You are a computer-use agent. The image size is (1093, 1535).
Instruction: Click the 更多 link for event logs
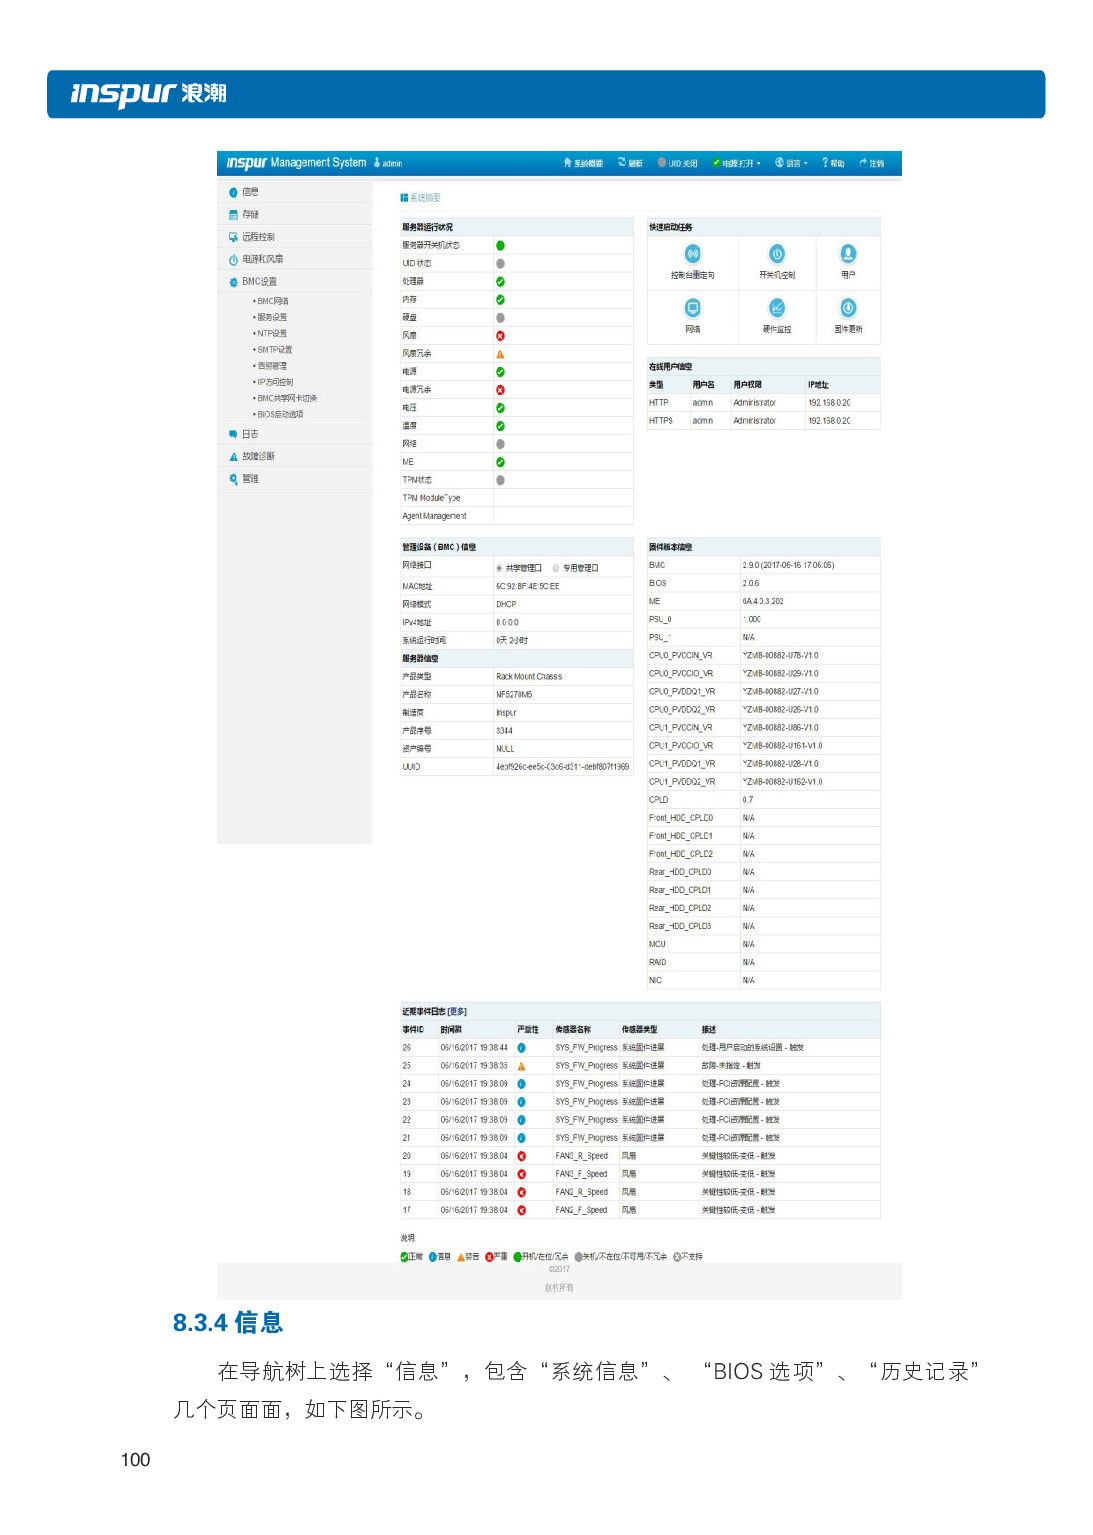pyautogui.click(x=459, y=1010)
